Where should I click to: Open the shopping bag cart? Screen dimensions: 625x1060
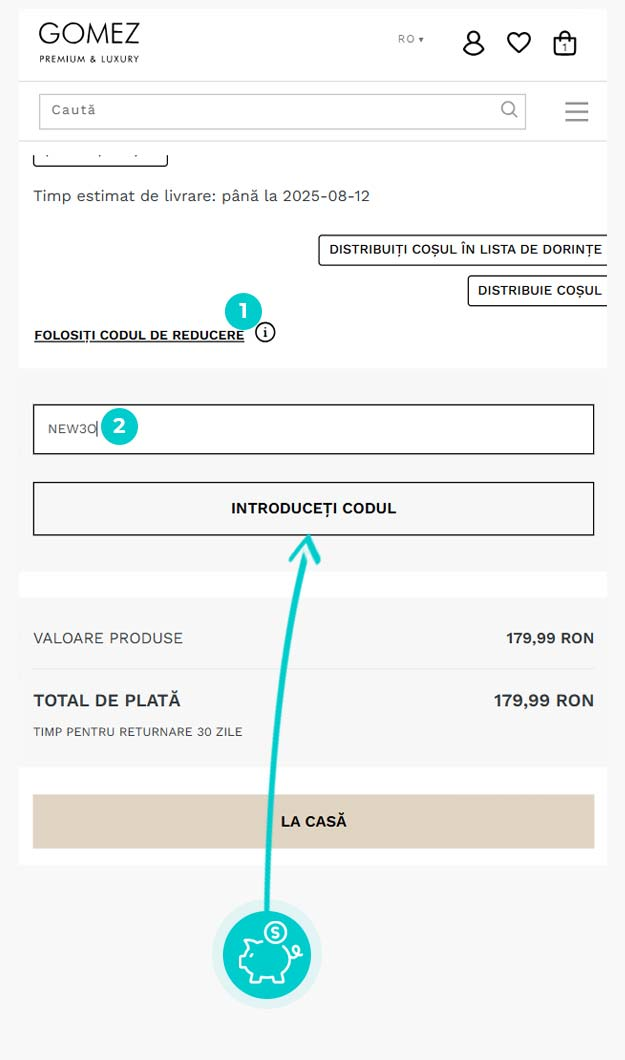pyautogui.click(x=565, y=43)
